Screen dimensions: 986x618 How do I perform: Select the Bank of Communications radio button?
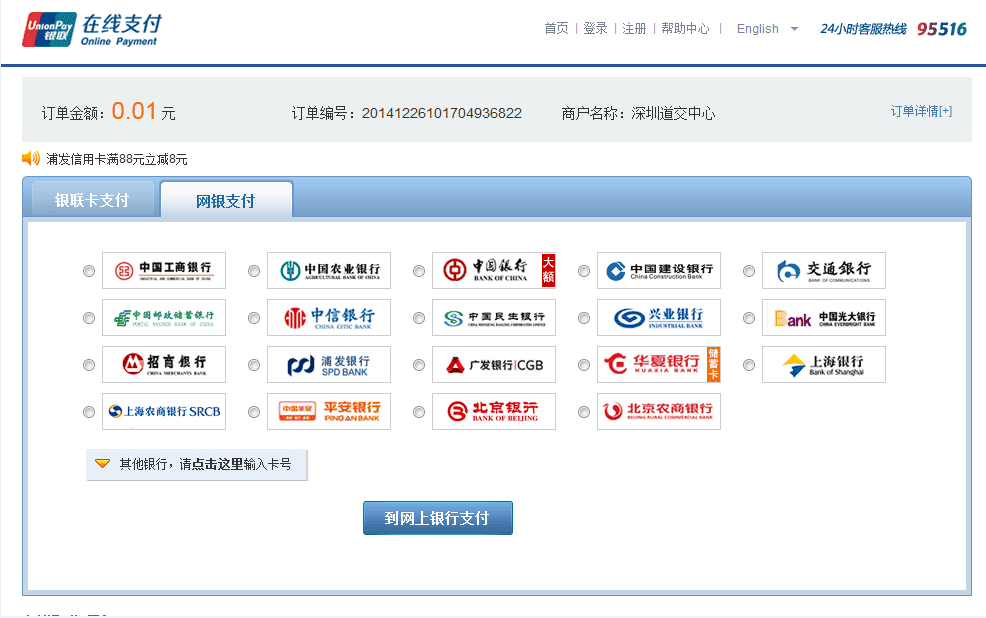click(749, 271)
